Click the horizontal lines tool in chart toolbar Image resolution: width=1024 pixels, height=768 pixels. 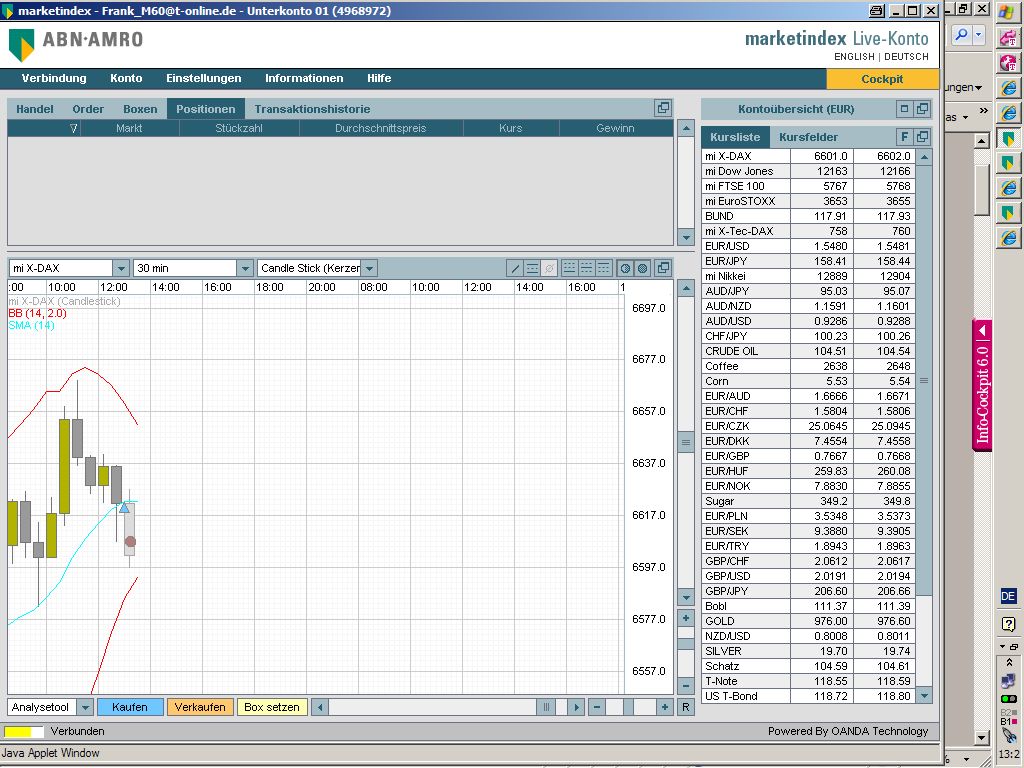coord(533,268)
